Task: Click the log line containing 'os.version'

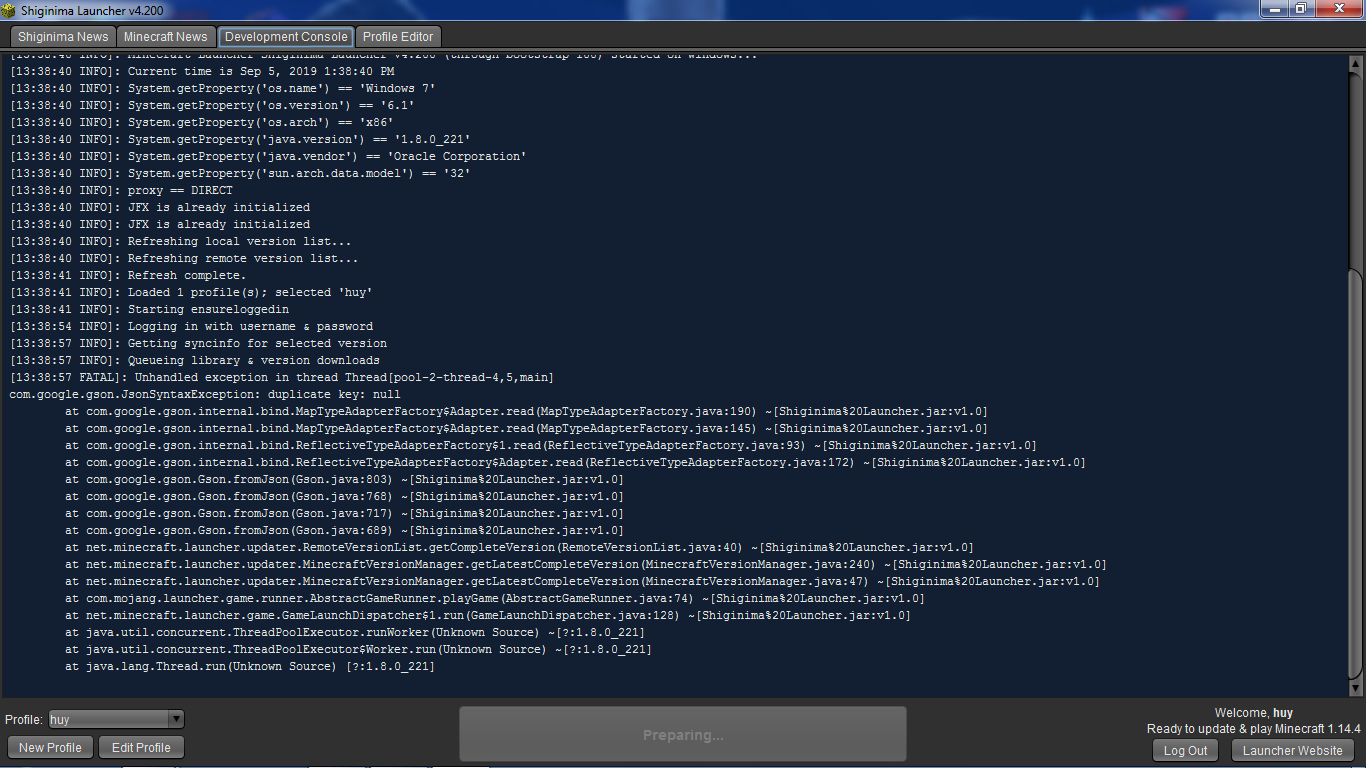Action: pyautogui.click(x=212, y=105)
